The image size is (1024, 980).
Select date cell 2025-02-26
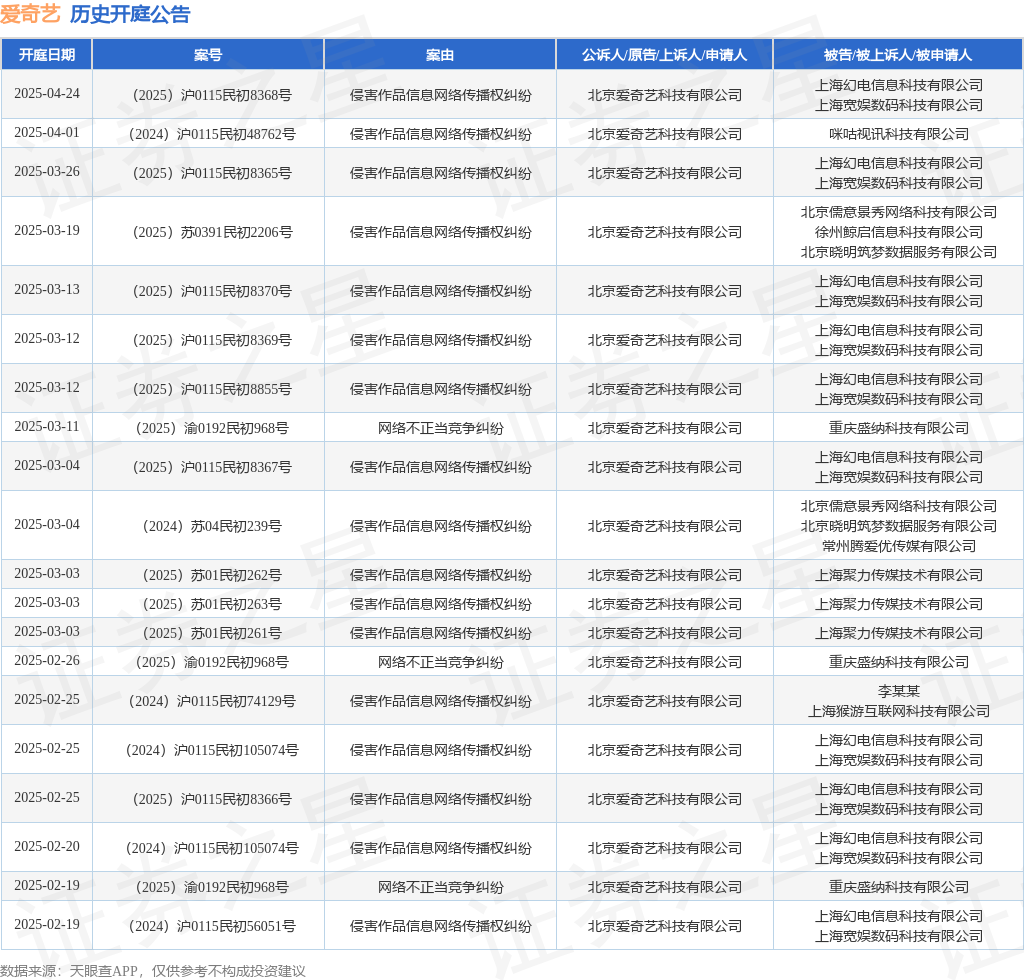coord(47,661)
